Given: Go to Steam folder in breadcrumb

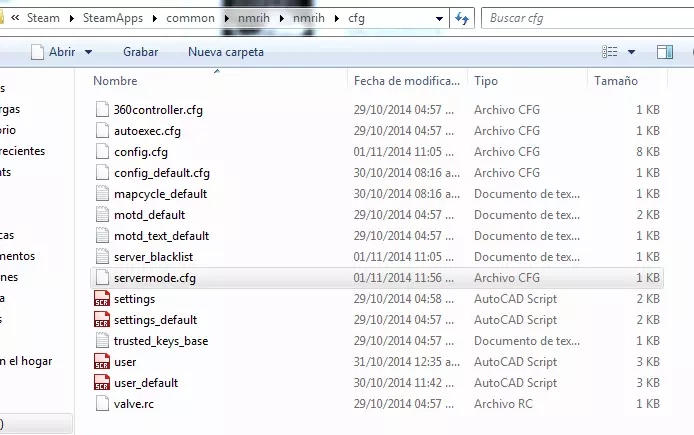Looking at the screenshot, I should coord(43,18).
